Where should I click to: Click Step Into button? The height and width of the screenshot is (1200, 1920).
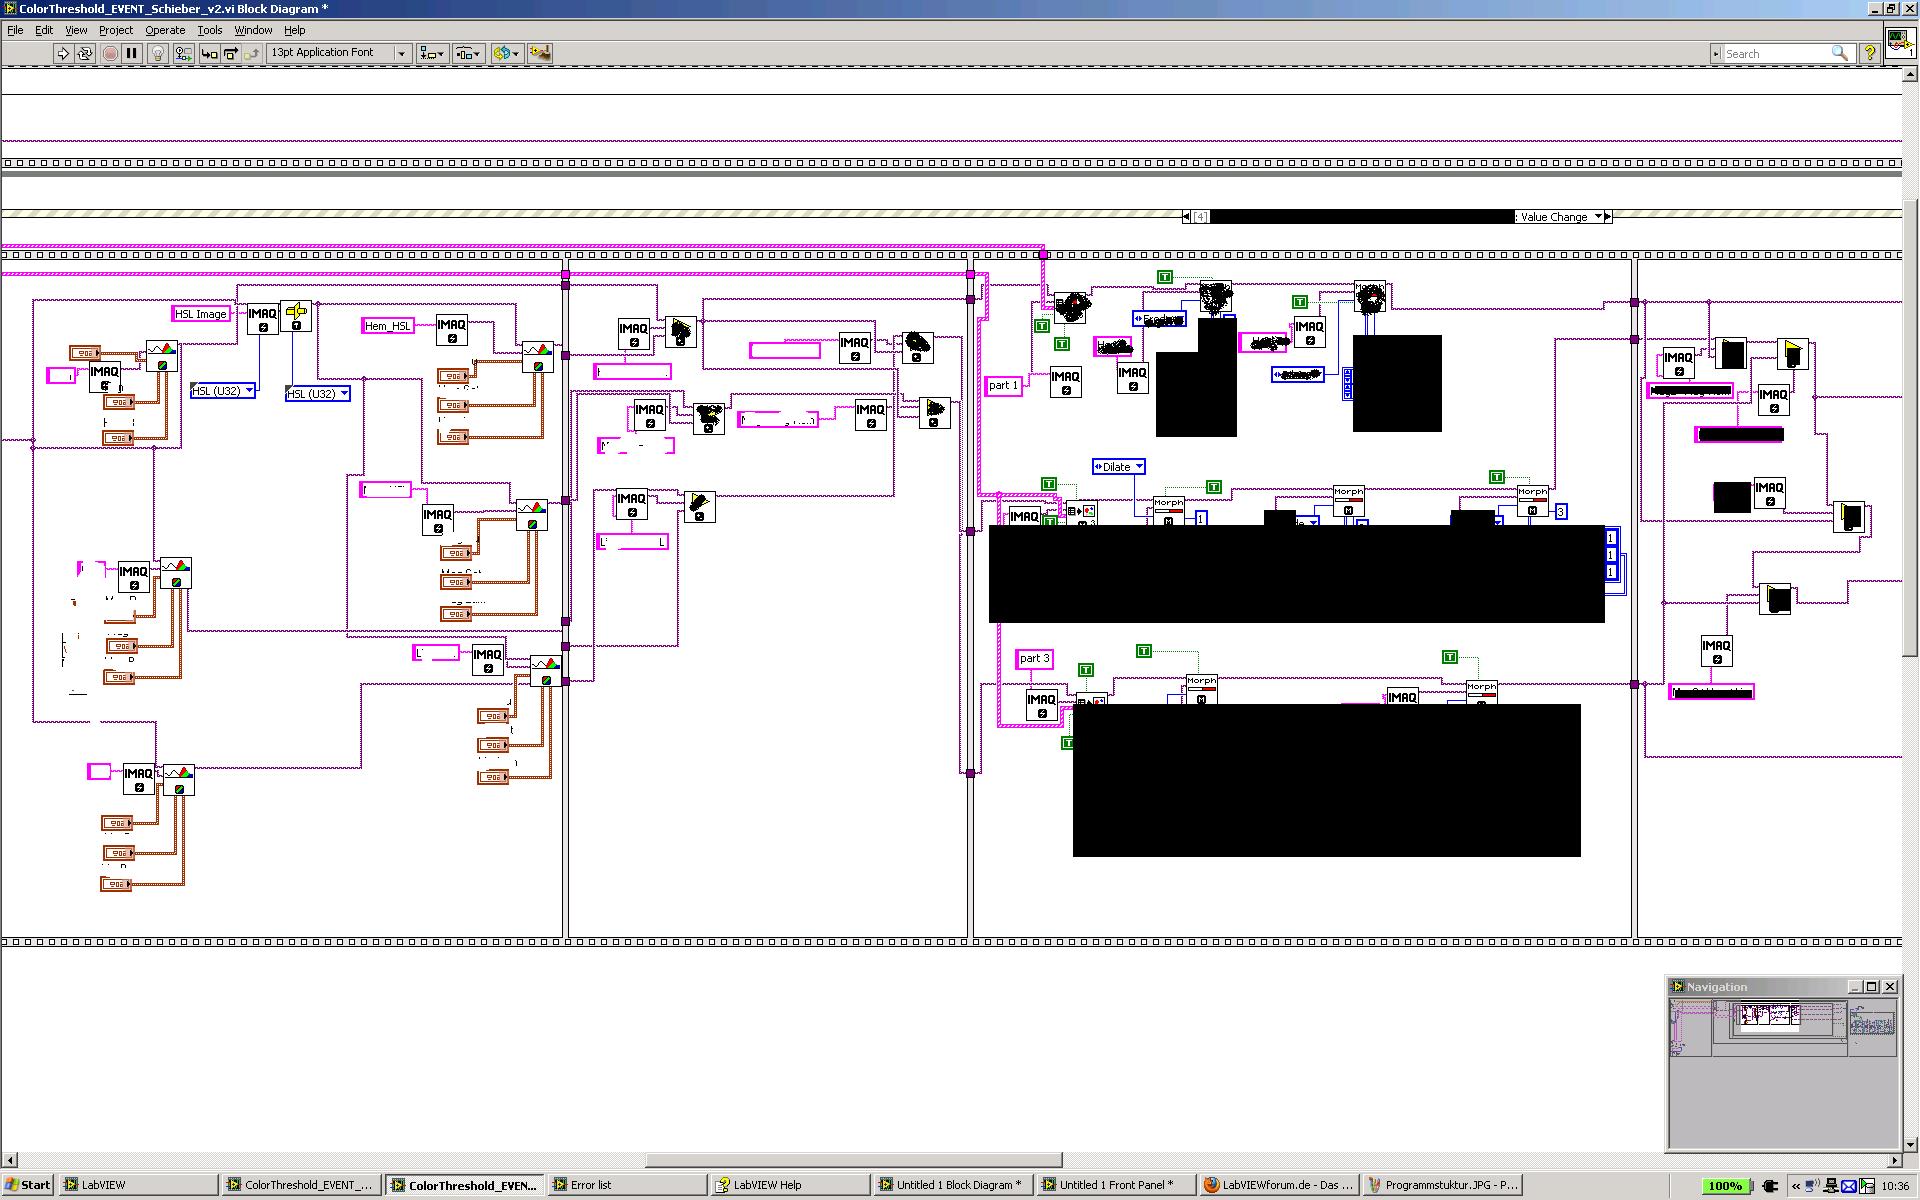[x=209, y=53]
